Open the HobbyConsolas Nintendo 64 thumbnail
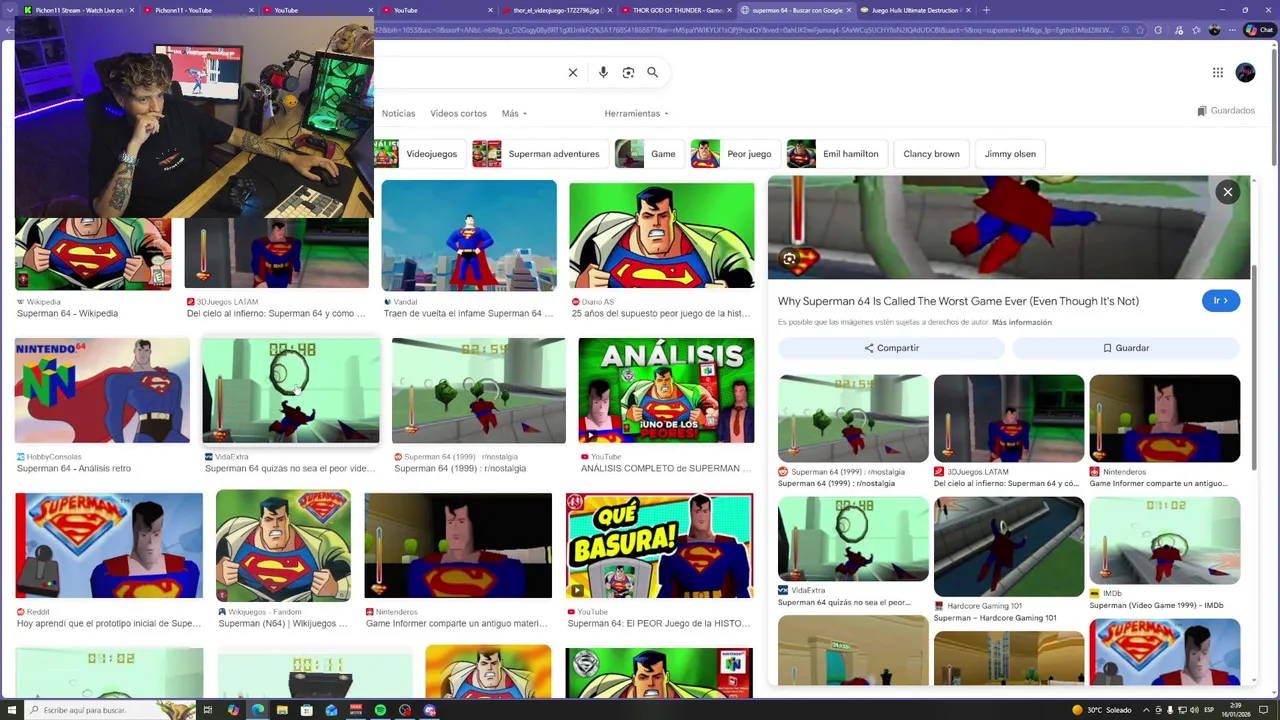1280x720 pixels. [102, 390]
